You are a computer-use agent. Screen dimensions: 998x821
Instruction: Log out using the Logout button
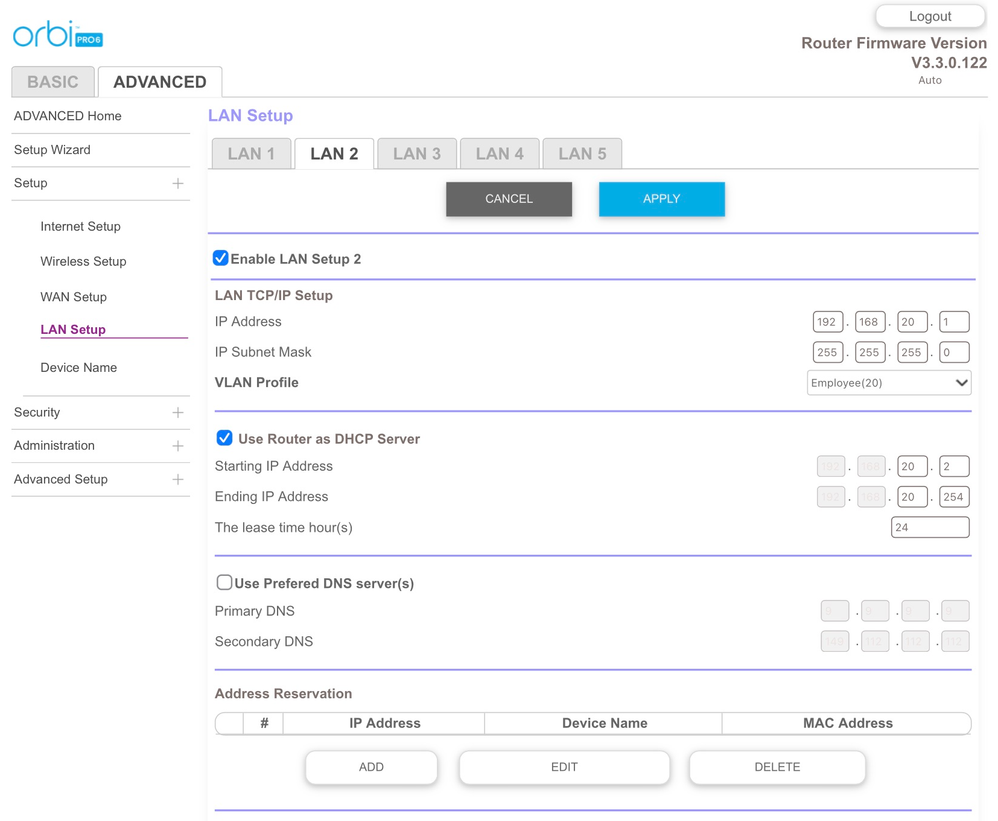(x=929, y=17)
